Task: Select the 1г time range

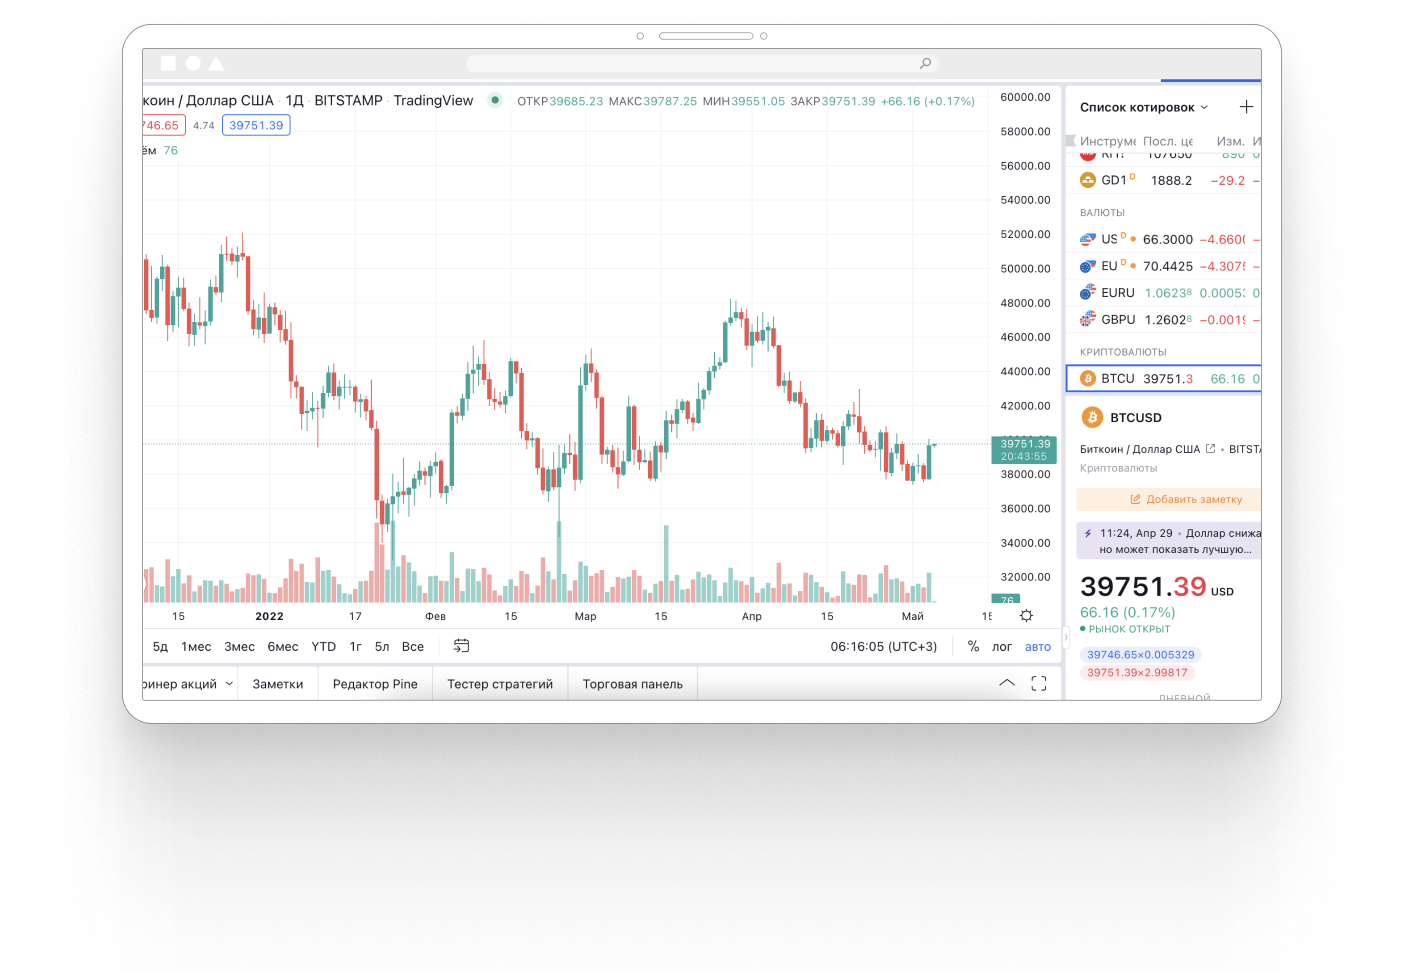Action: tap(356, 647)
